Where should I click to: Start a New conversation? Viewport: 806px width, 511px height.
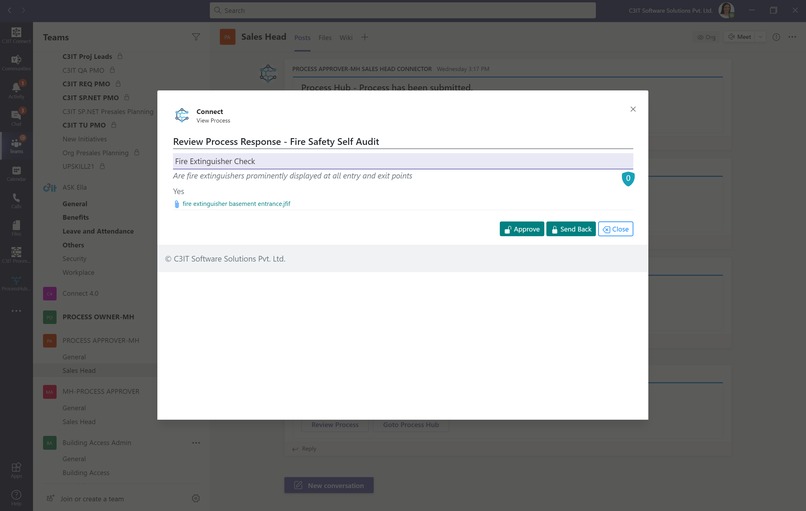(329, 485)
